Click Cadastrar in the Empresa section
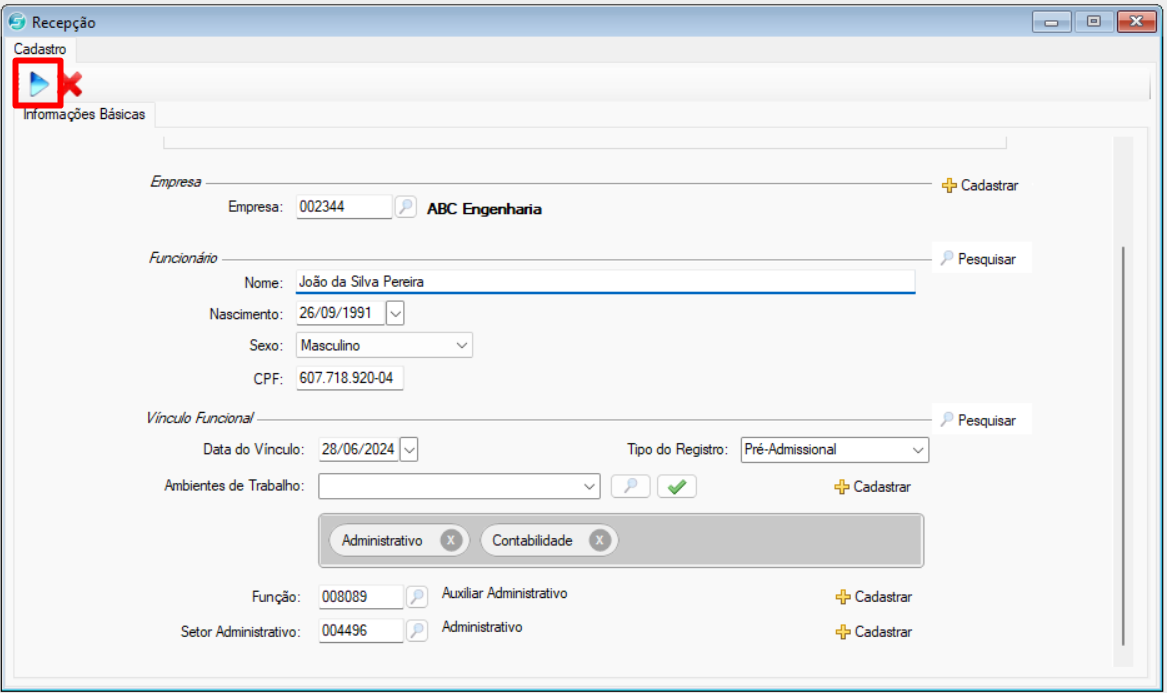The image size is (1167, 693). [980, 185]
